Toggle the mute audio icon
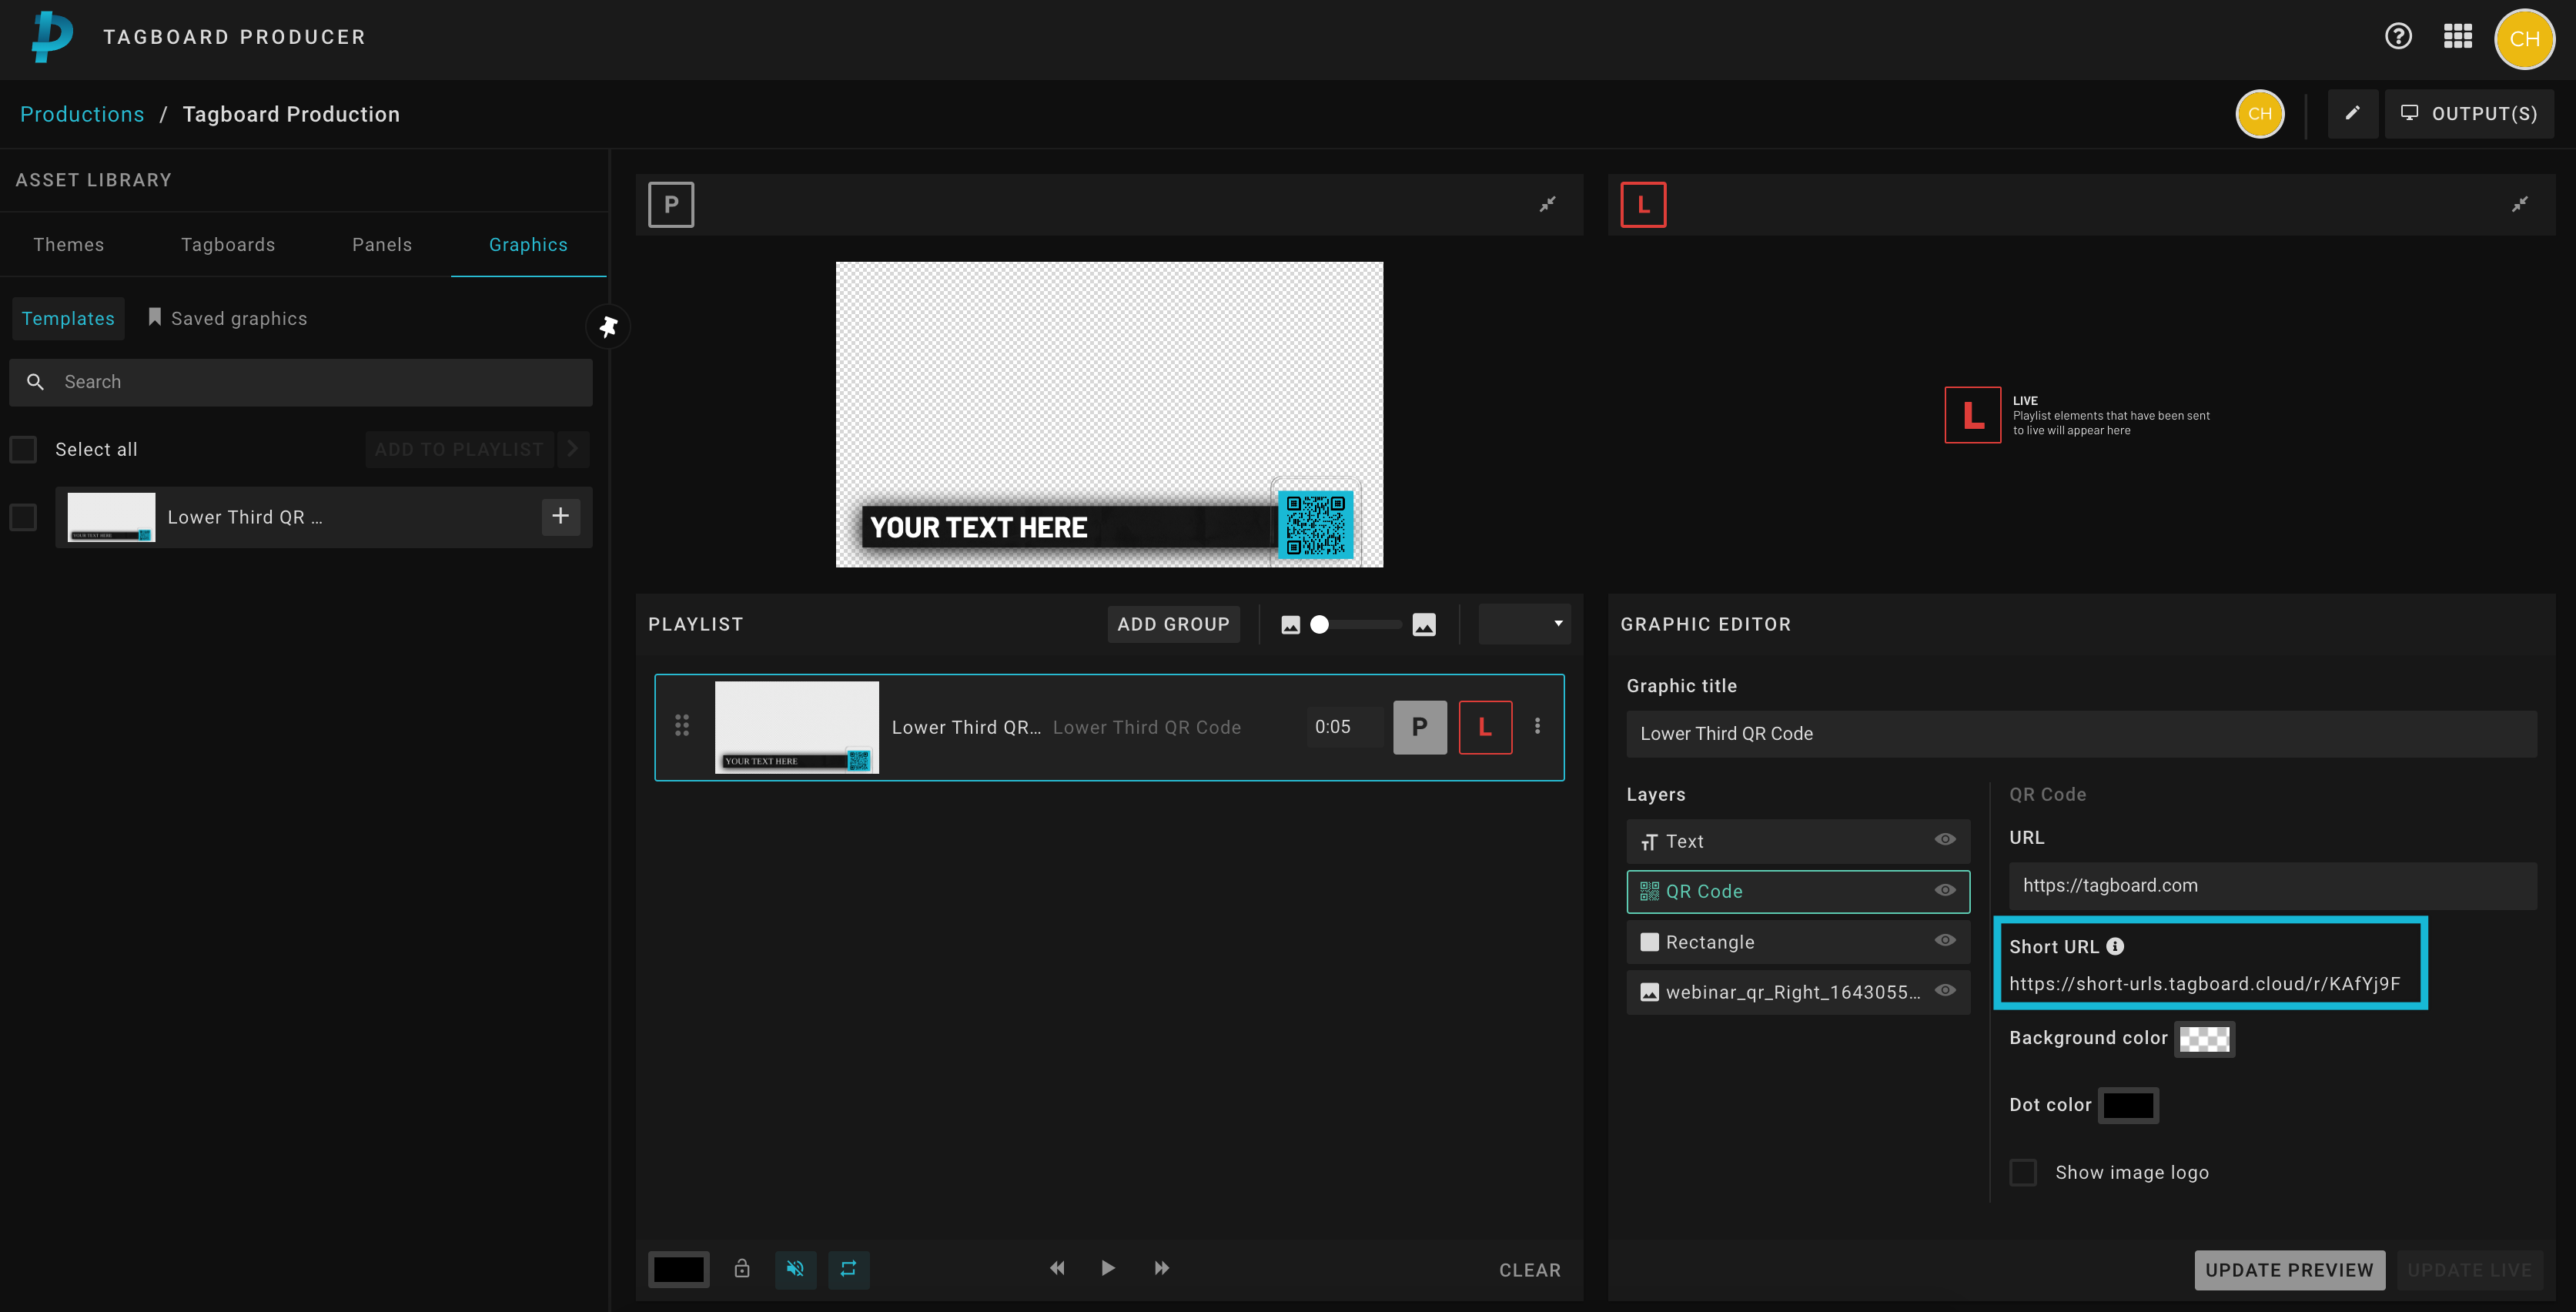 coord(795,1269)
